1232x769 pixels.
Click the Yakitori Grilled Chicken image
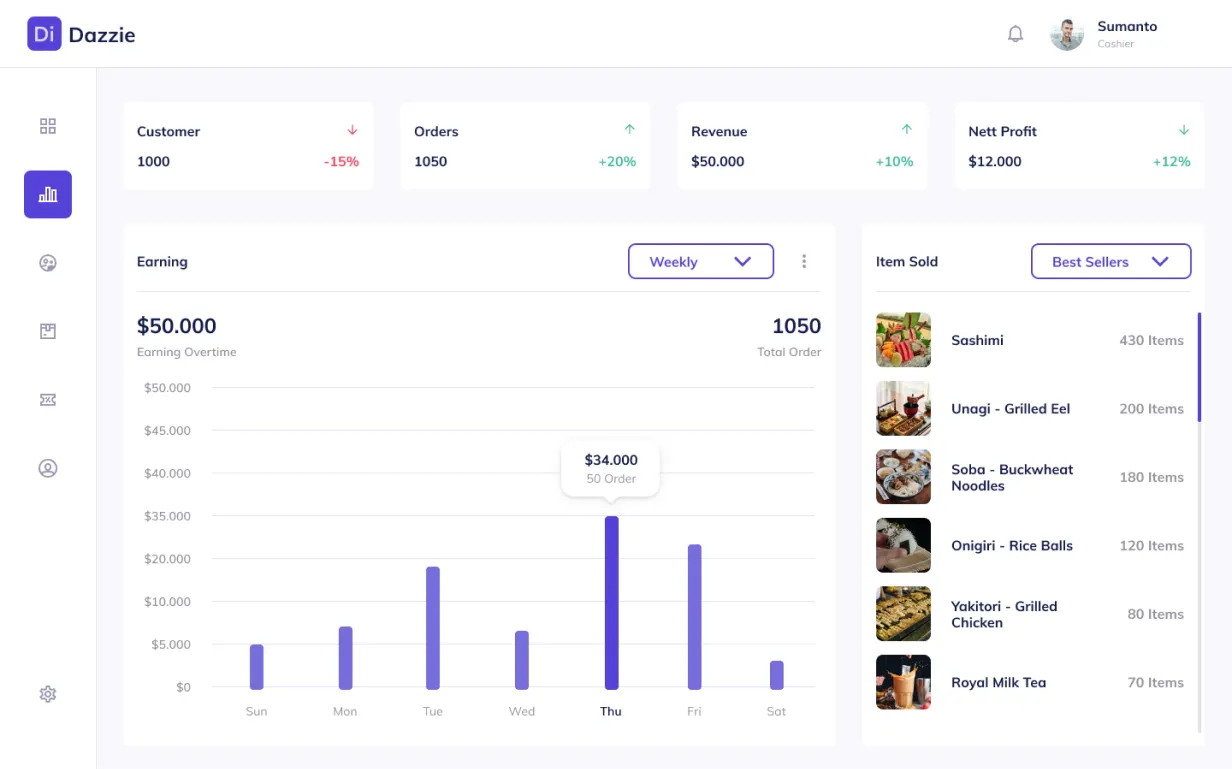point(903,614)
